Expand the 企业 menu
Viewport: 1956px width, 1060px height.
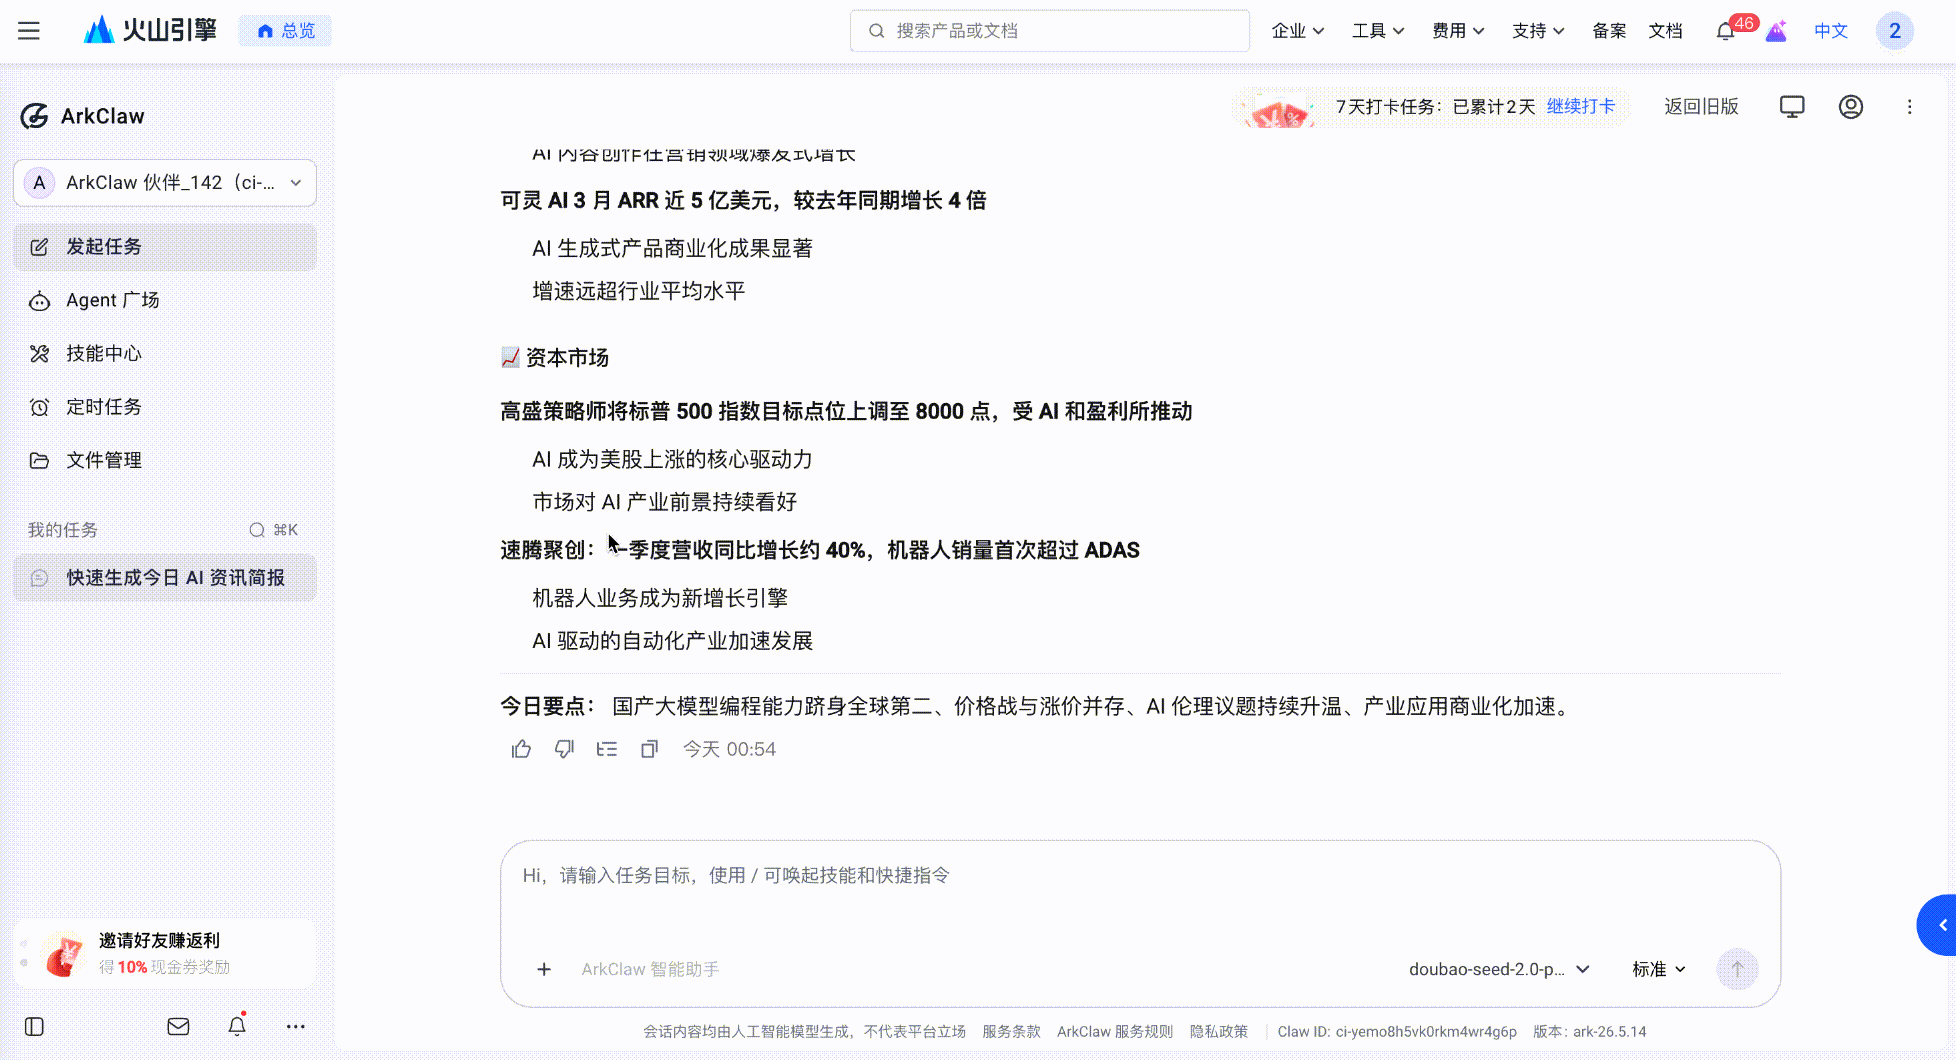(x=1297, y=31)
